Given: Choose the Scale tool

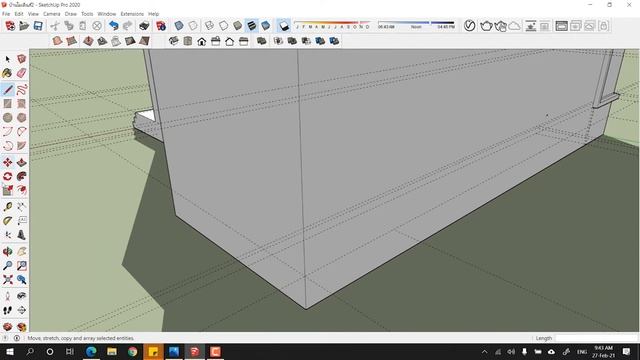Looking at the screenshot, I should tap(8, 190).
